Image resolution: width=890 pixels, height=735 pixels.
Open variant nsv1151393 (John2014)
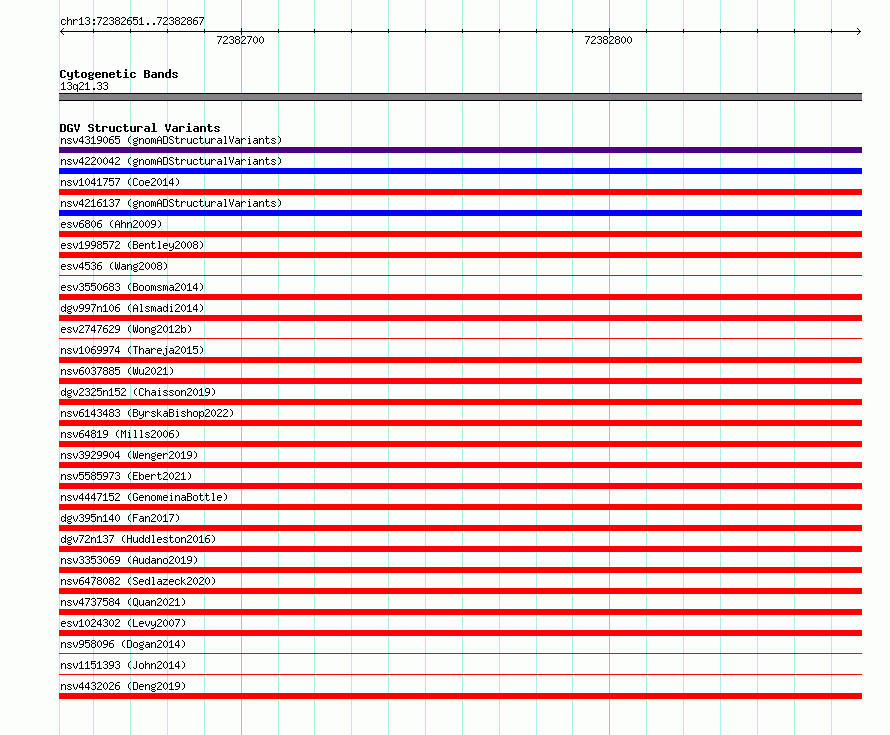tap(123, 665)
